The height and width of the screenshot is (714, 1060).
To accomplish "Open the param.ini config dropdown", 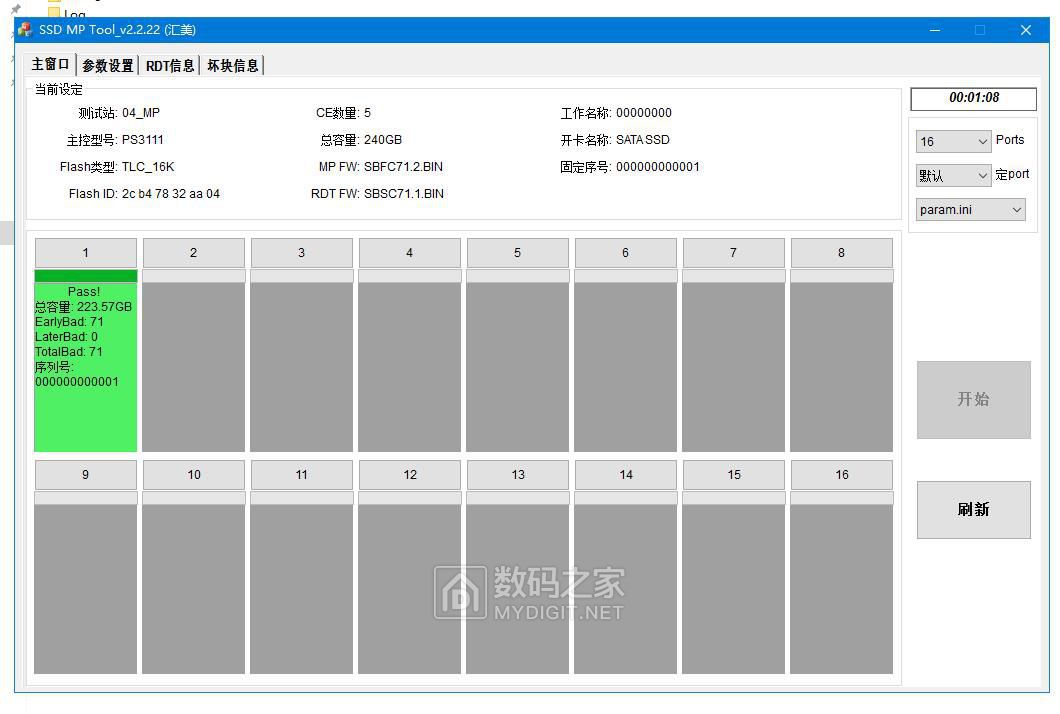I will click(x=971, y=210).
